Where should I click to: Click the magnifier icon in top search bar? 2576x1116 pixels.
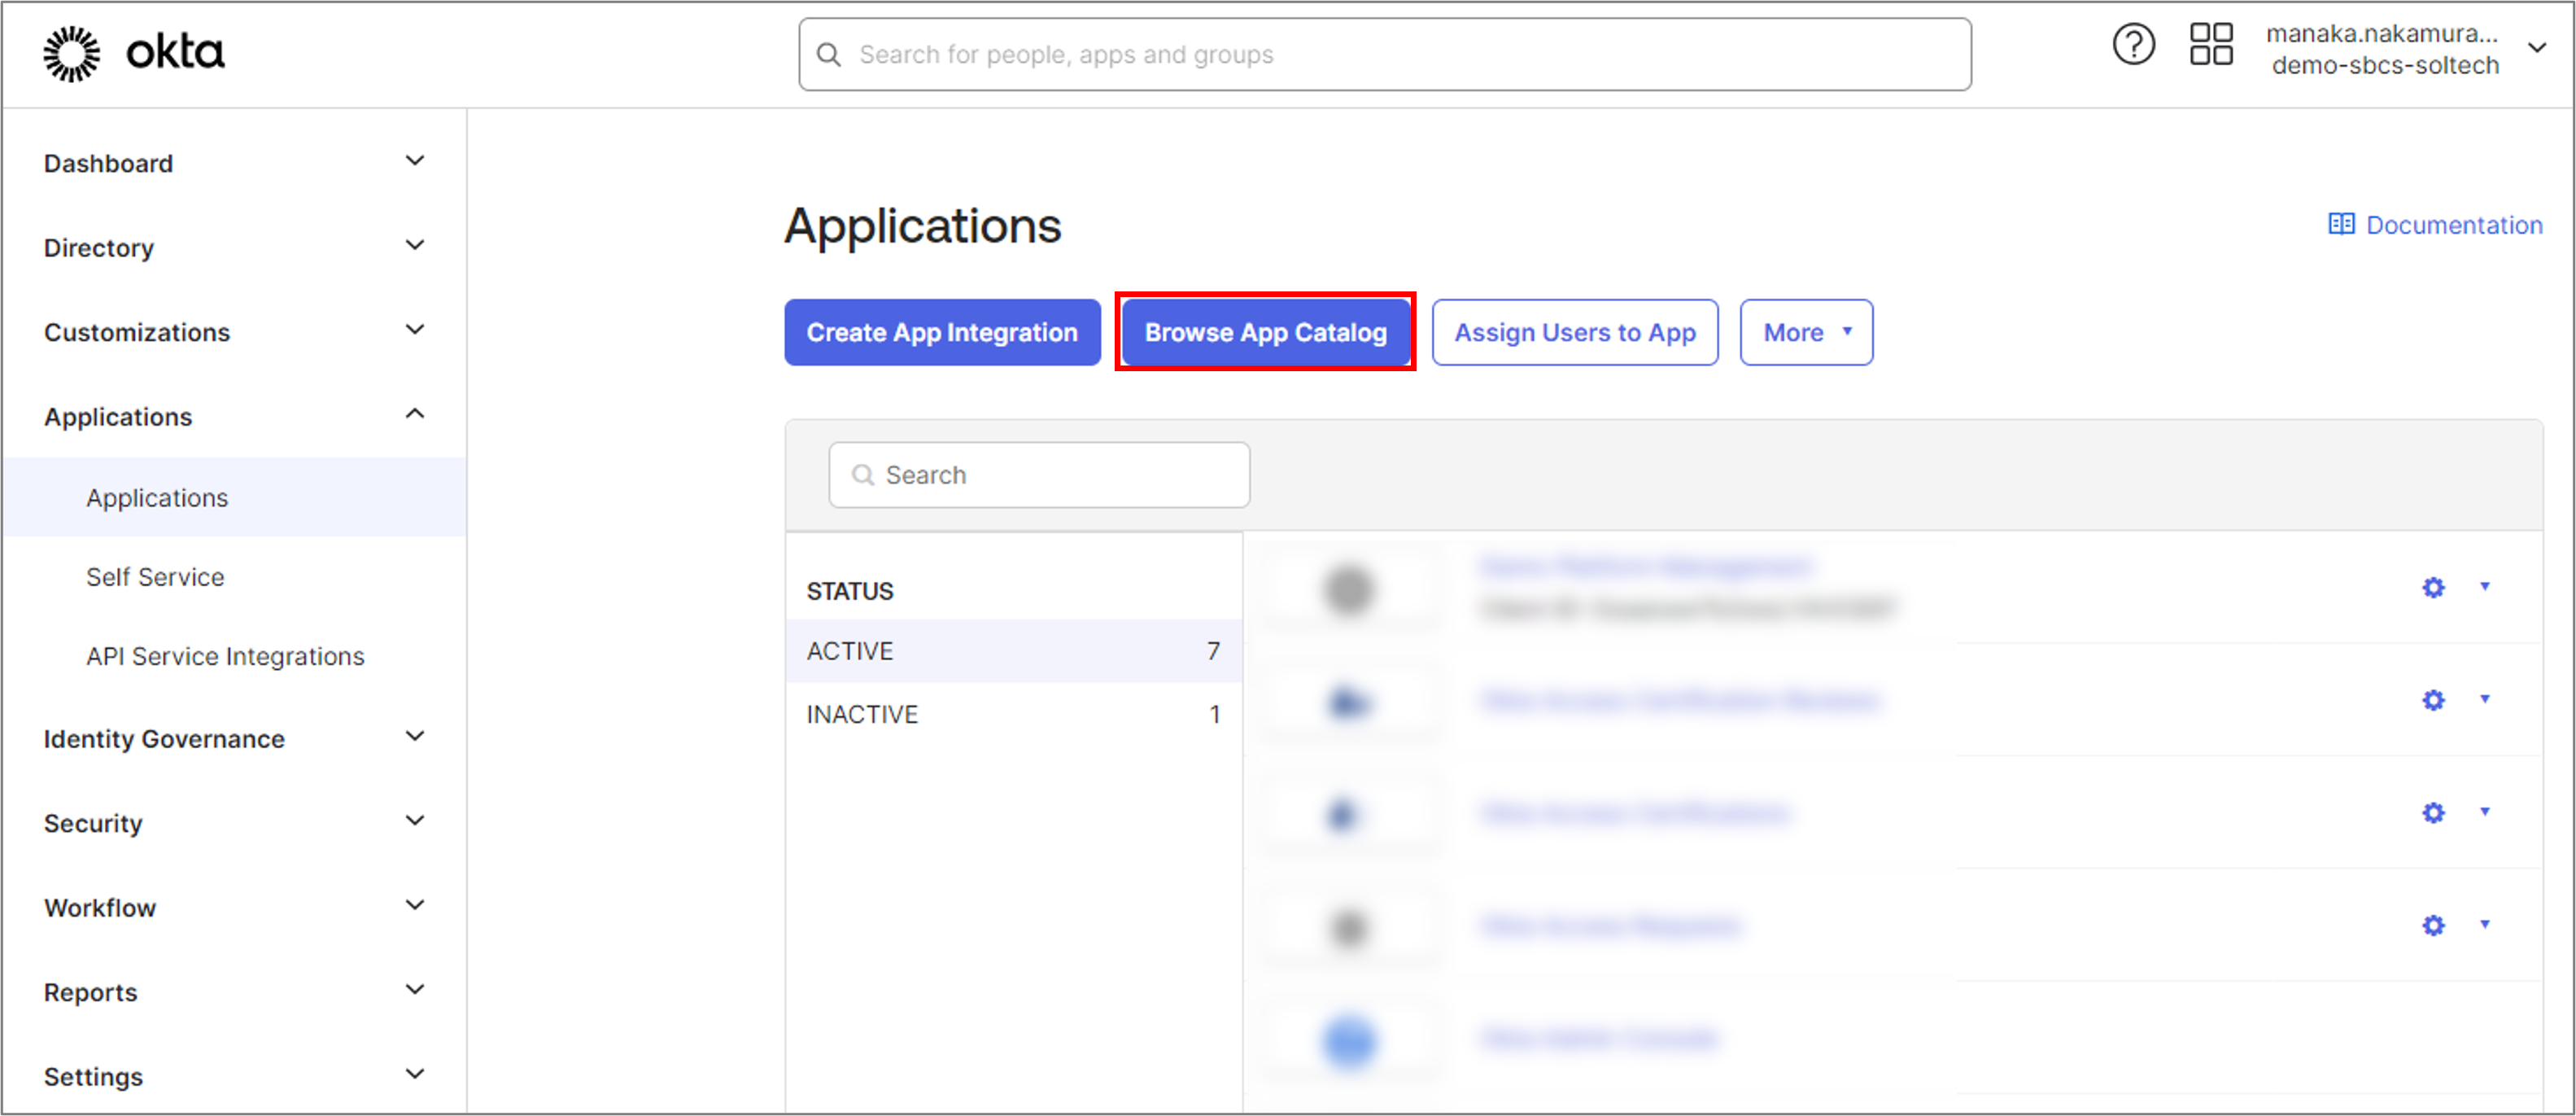[829, 54]
